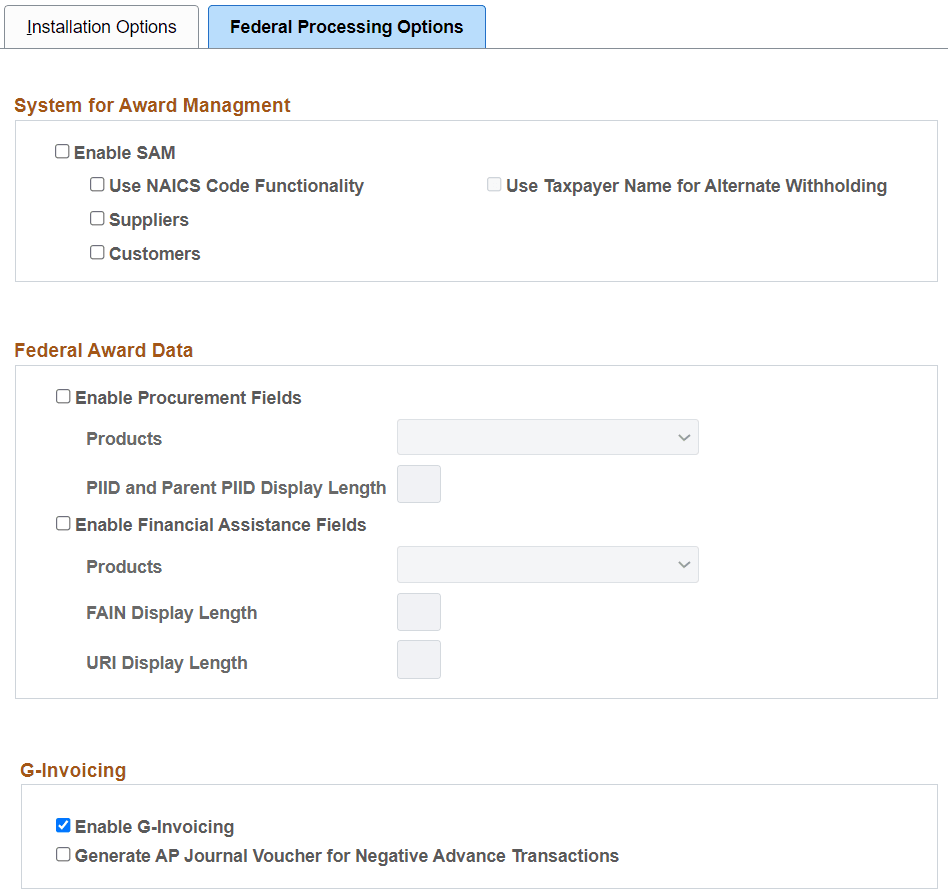The image size is (948, 896).
Task: Select the FAIN Display Length input box
Action: coord(419,611)
